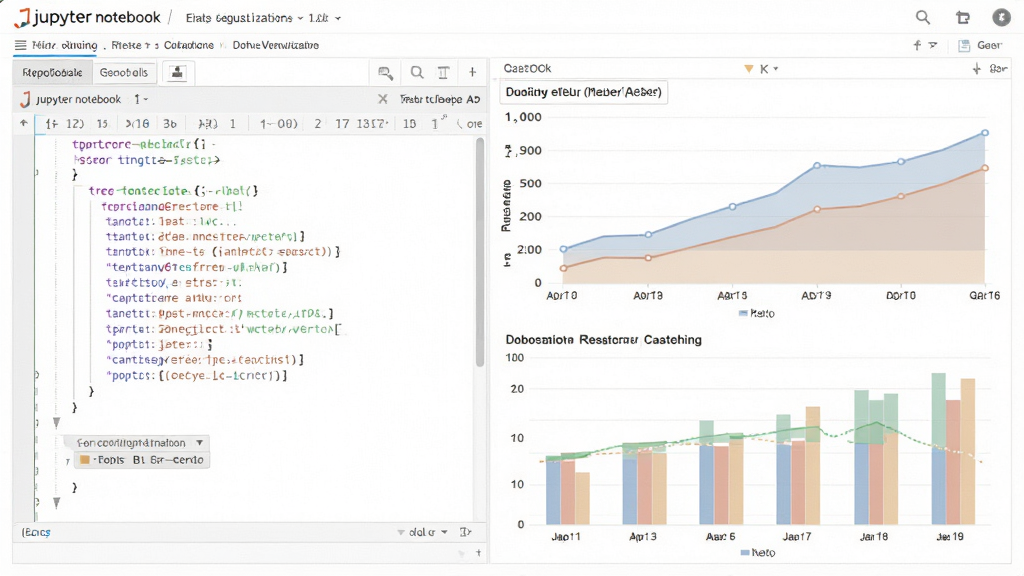Click the up arrow at the ruler row start
This screenshot has width=1024, height=576.
(x=24, y=123)
